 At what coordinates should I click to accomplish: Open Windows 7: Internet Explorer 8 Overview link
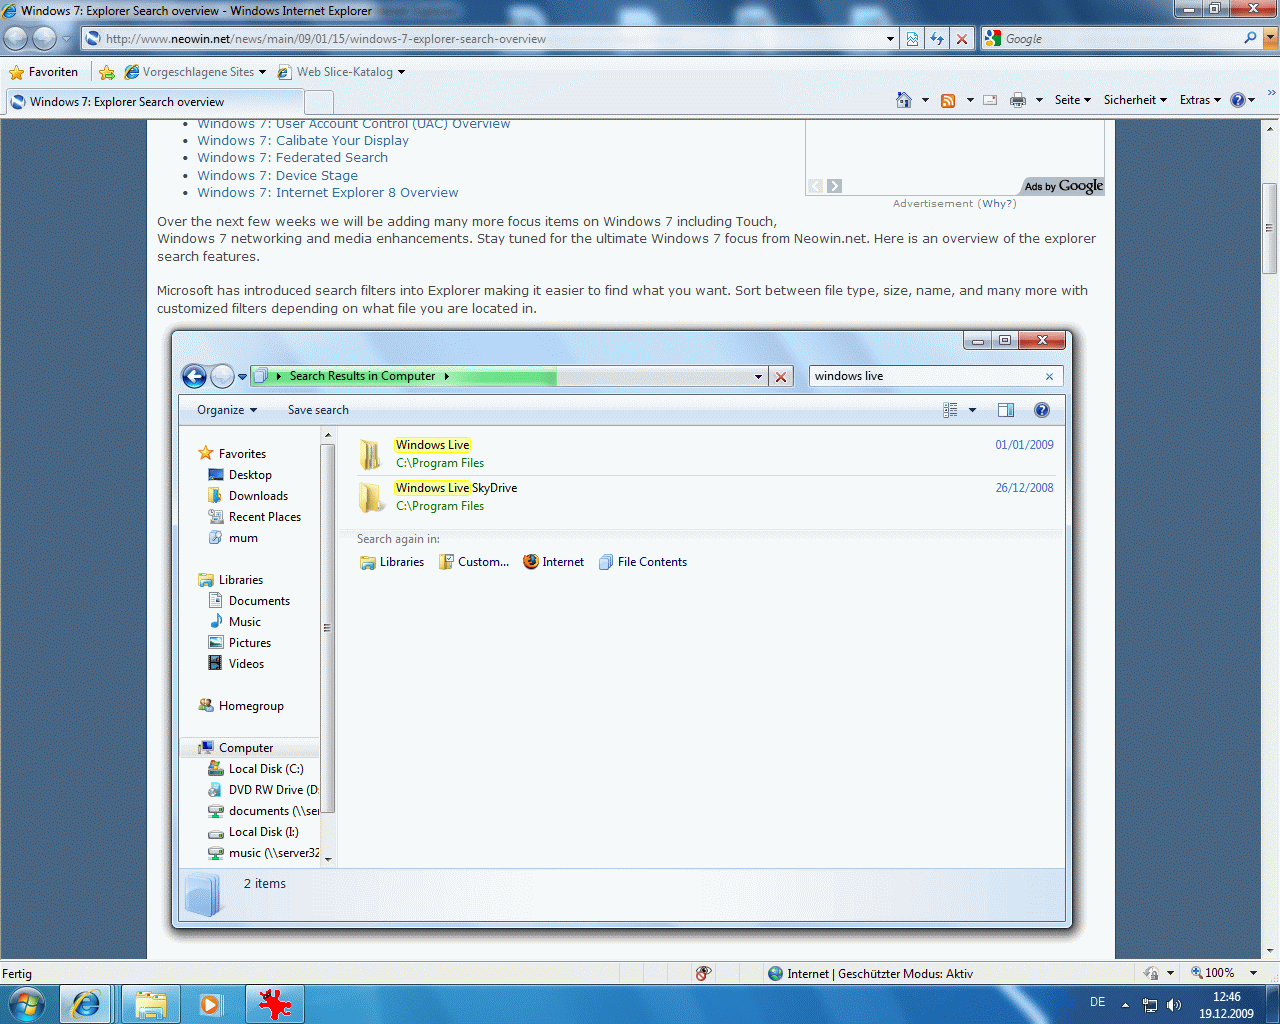328,193
